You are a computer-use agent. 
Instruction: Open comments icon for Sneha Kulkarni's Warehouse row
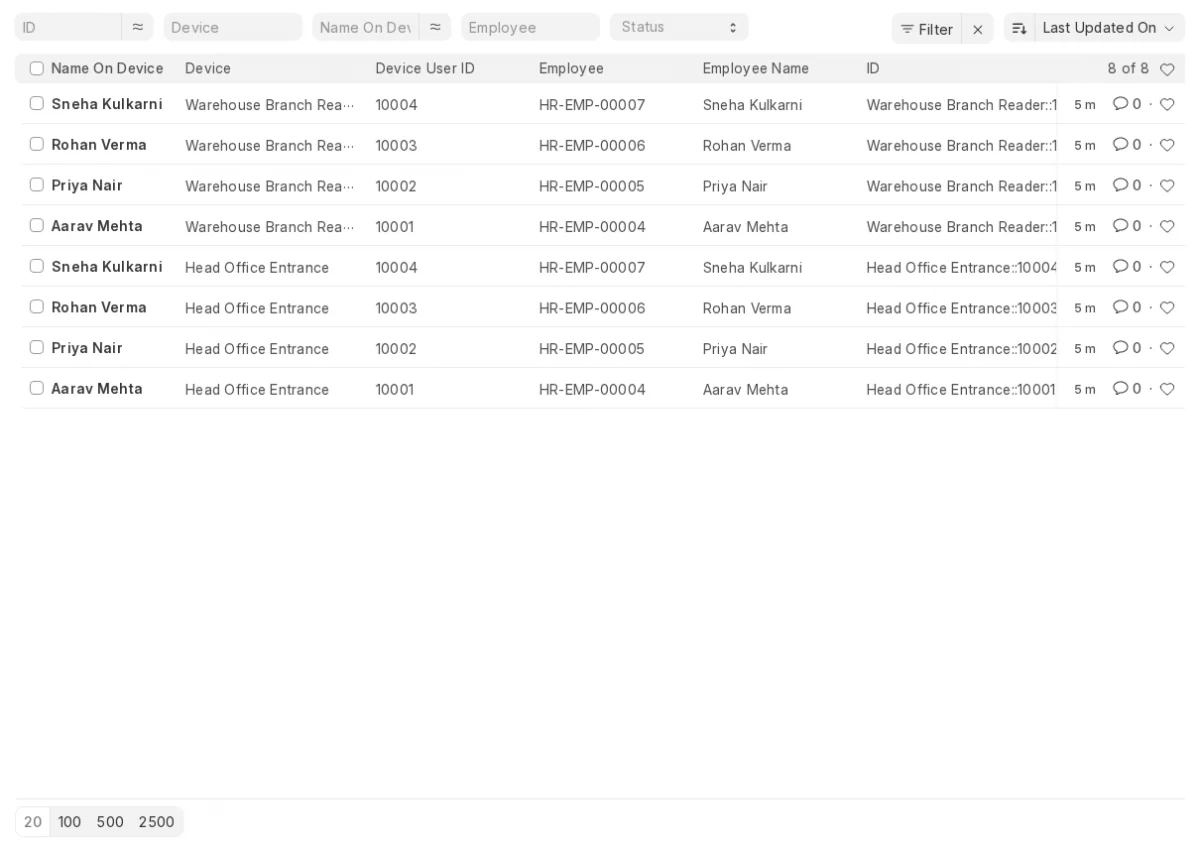[x=1120, y=104]
